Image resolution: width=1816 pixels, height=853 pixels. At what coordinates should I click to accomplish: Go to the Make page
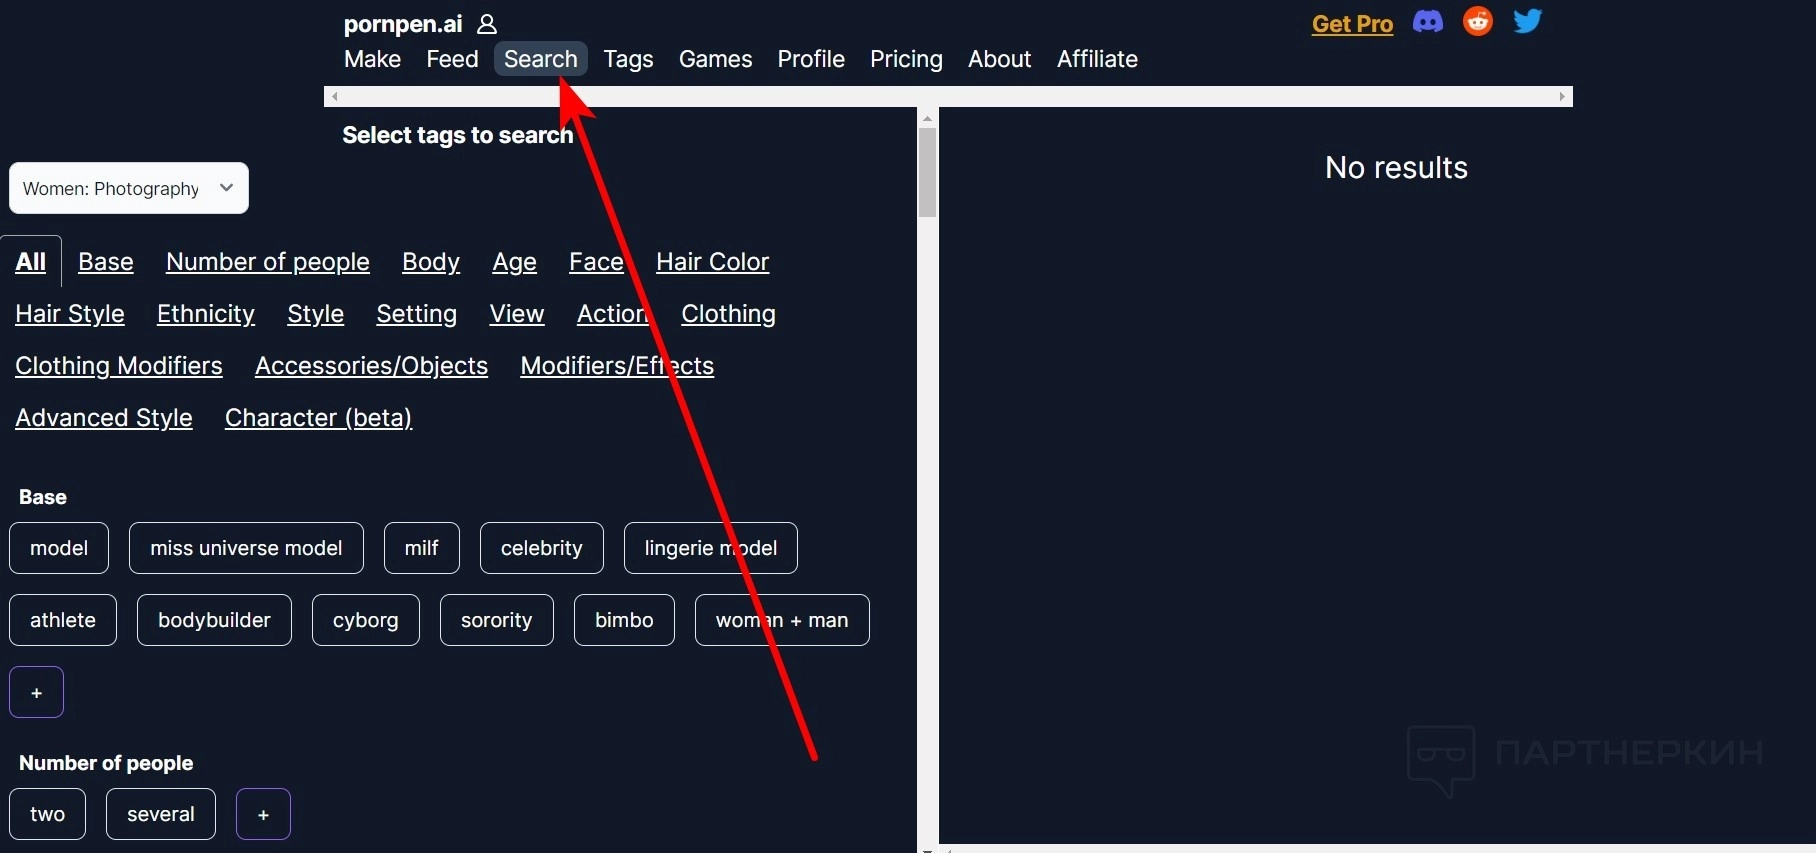[372, 59]
